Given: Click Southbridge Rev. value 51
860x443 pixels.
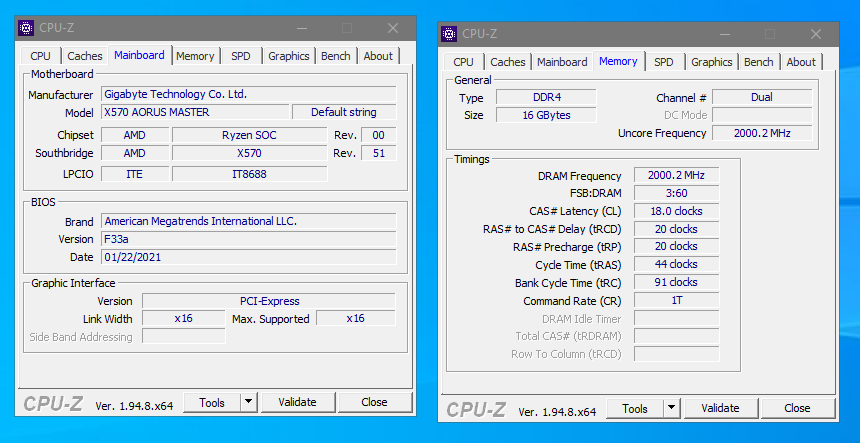Looking at the screenshot, I should 379,154.
